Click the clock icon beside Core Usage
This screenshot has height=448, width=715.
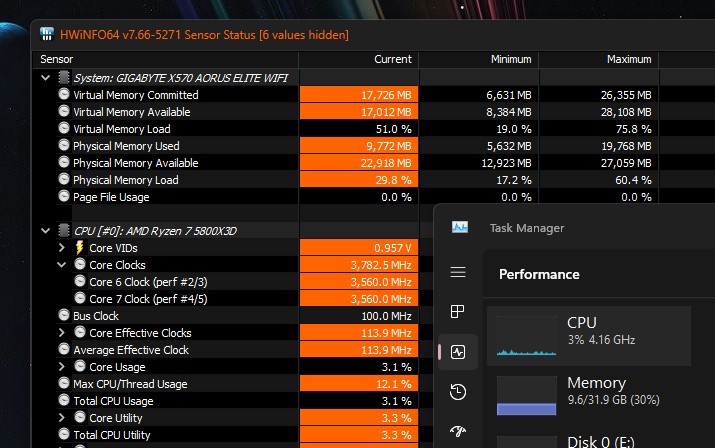[80, 366]
